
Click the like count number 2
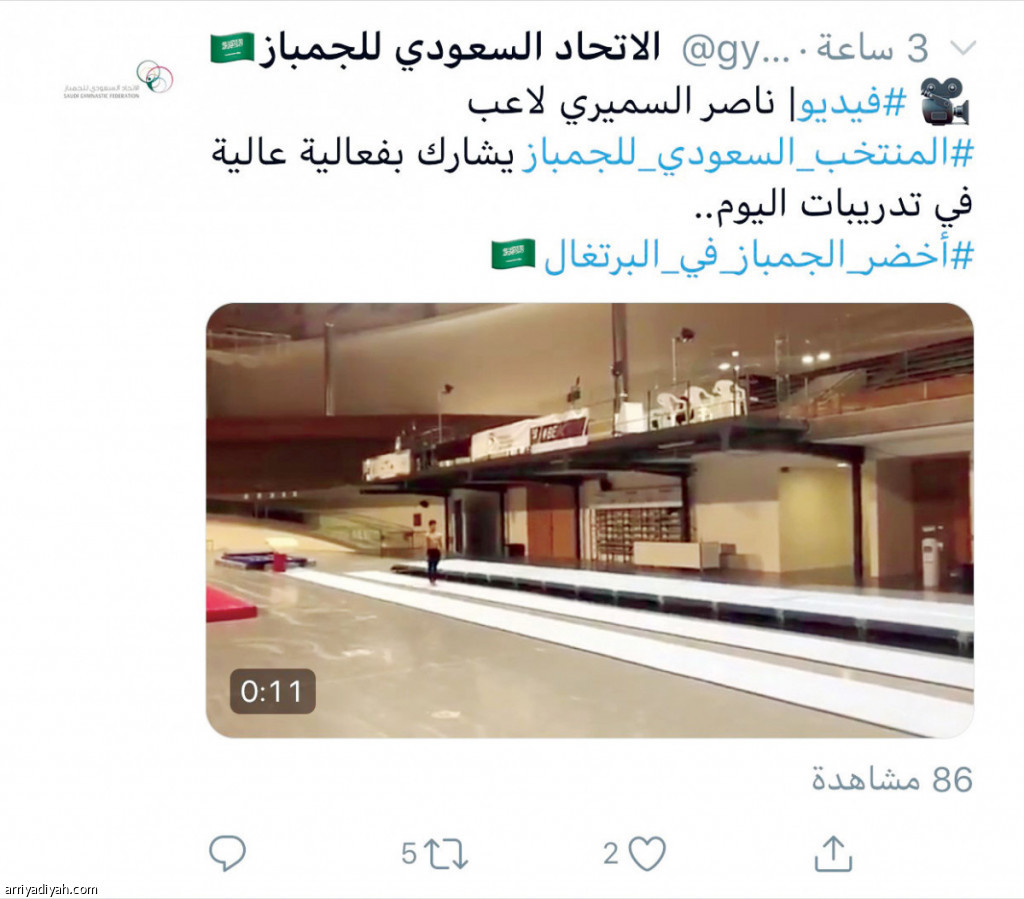point(611,853)
